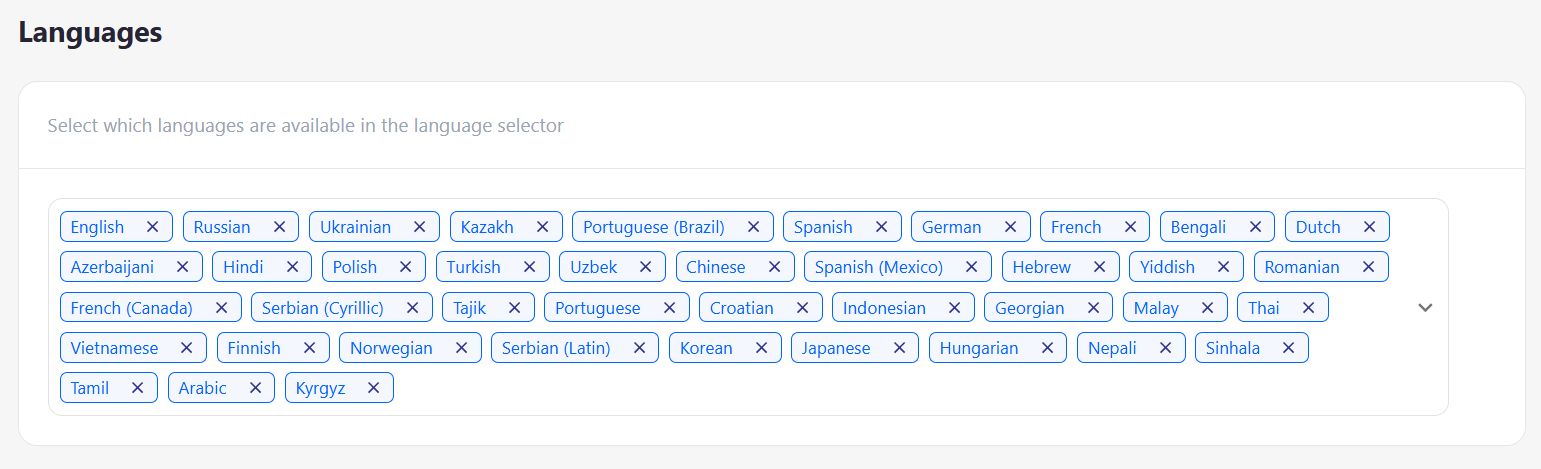Click the Ukrainian tag label
Viewport: 1541px width, 469px height.
click(x=355, y=227)
